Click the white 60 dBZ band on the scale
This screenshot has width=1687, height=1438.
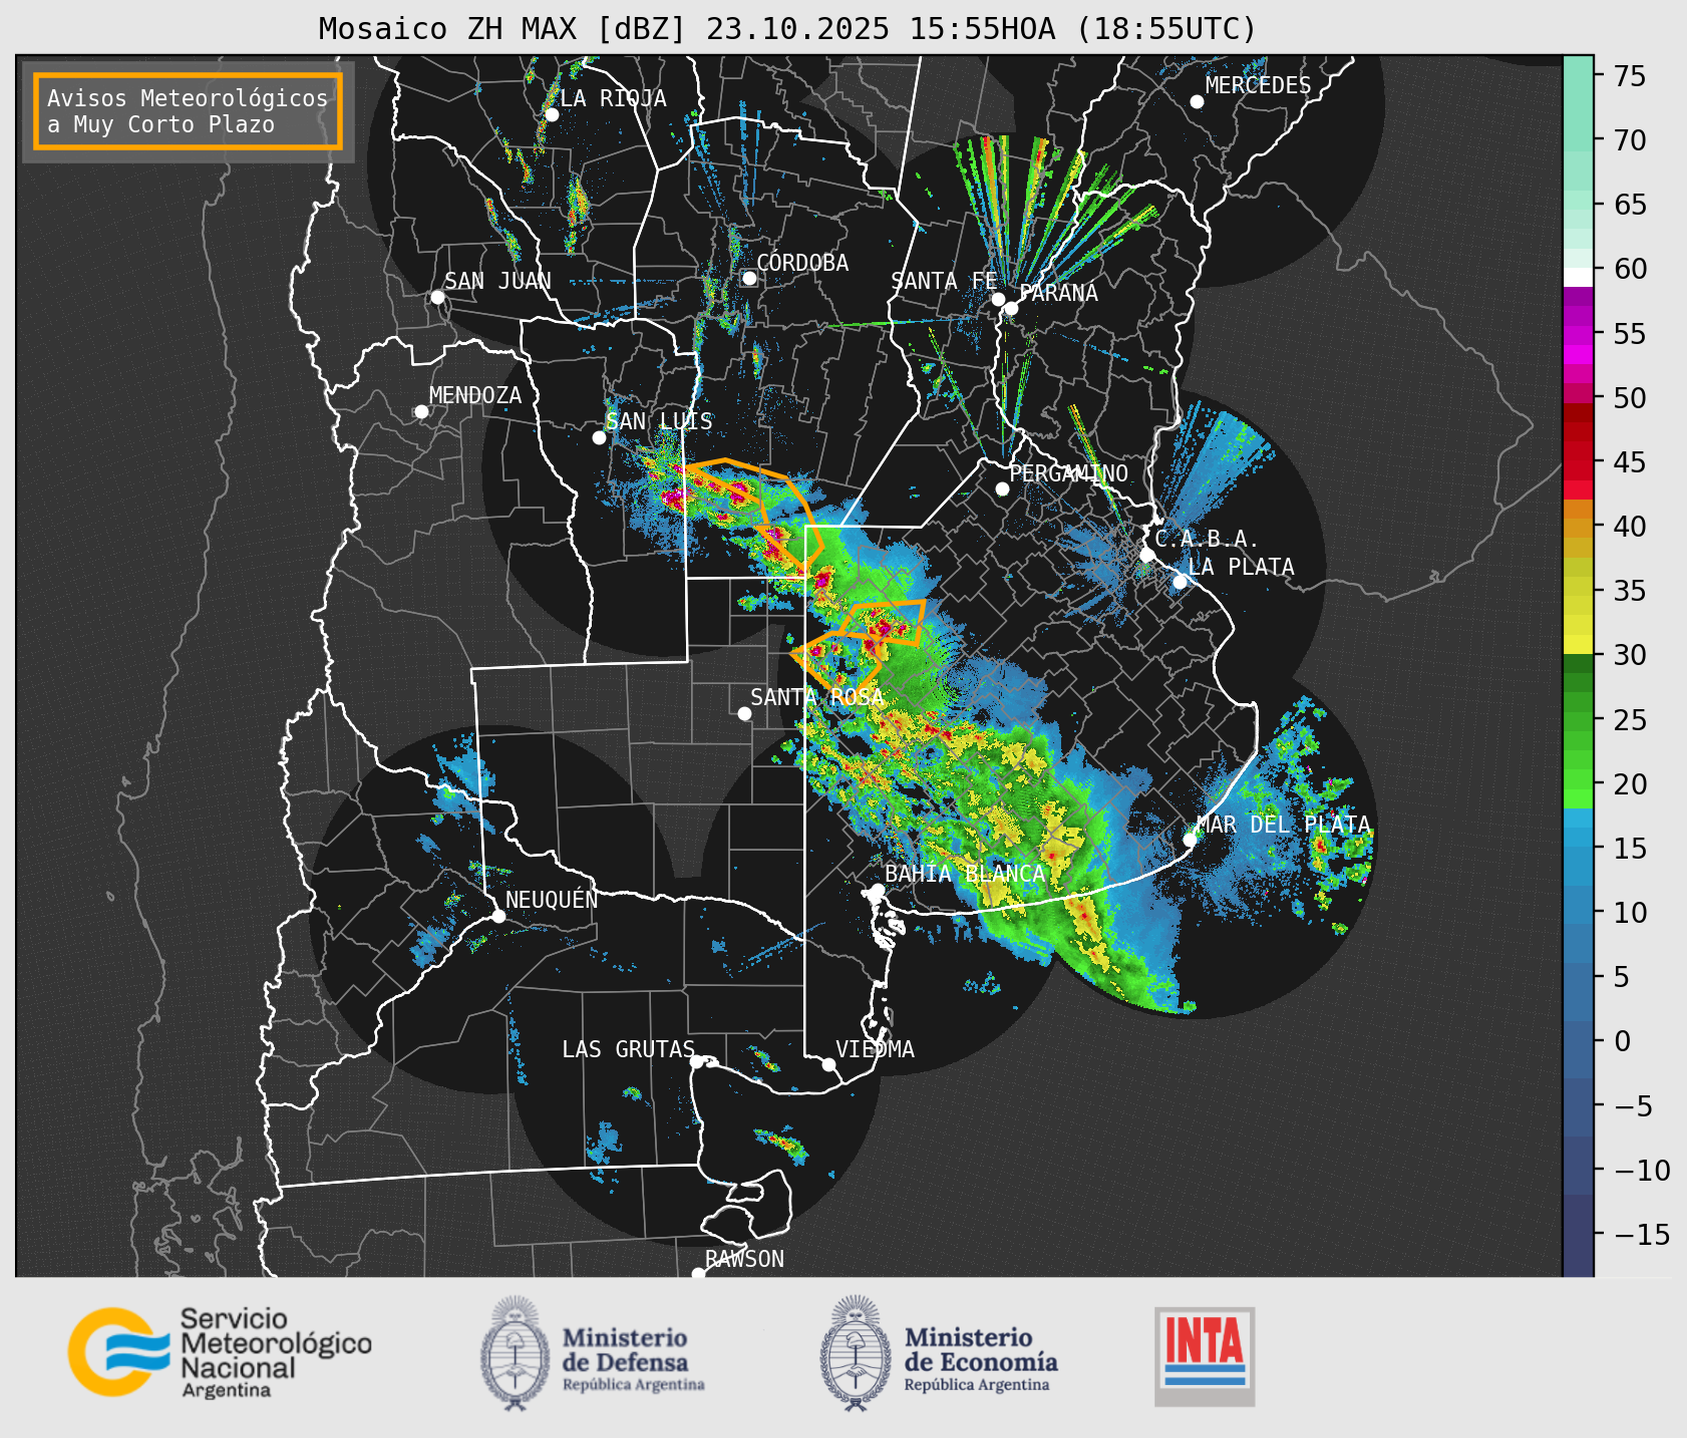[x=1578, y=276]
